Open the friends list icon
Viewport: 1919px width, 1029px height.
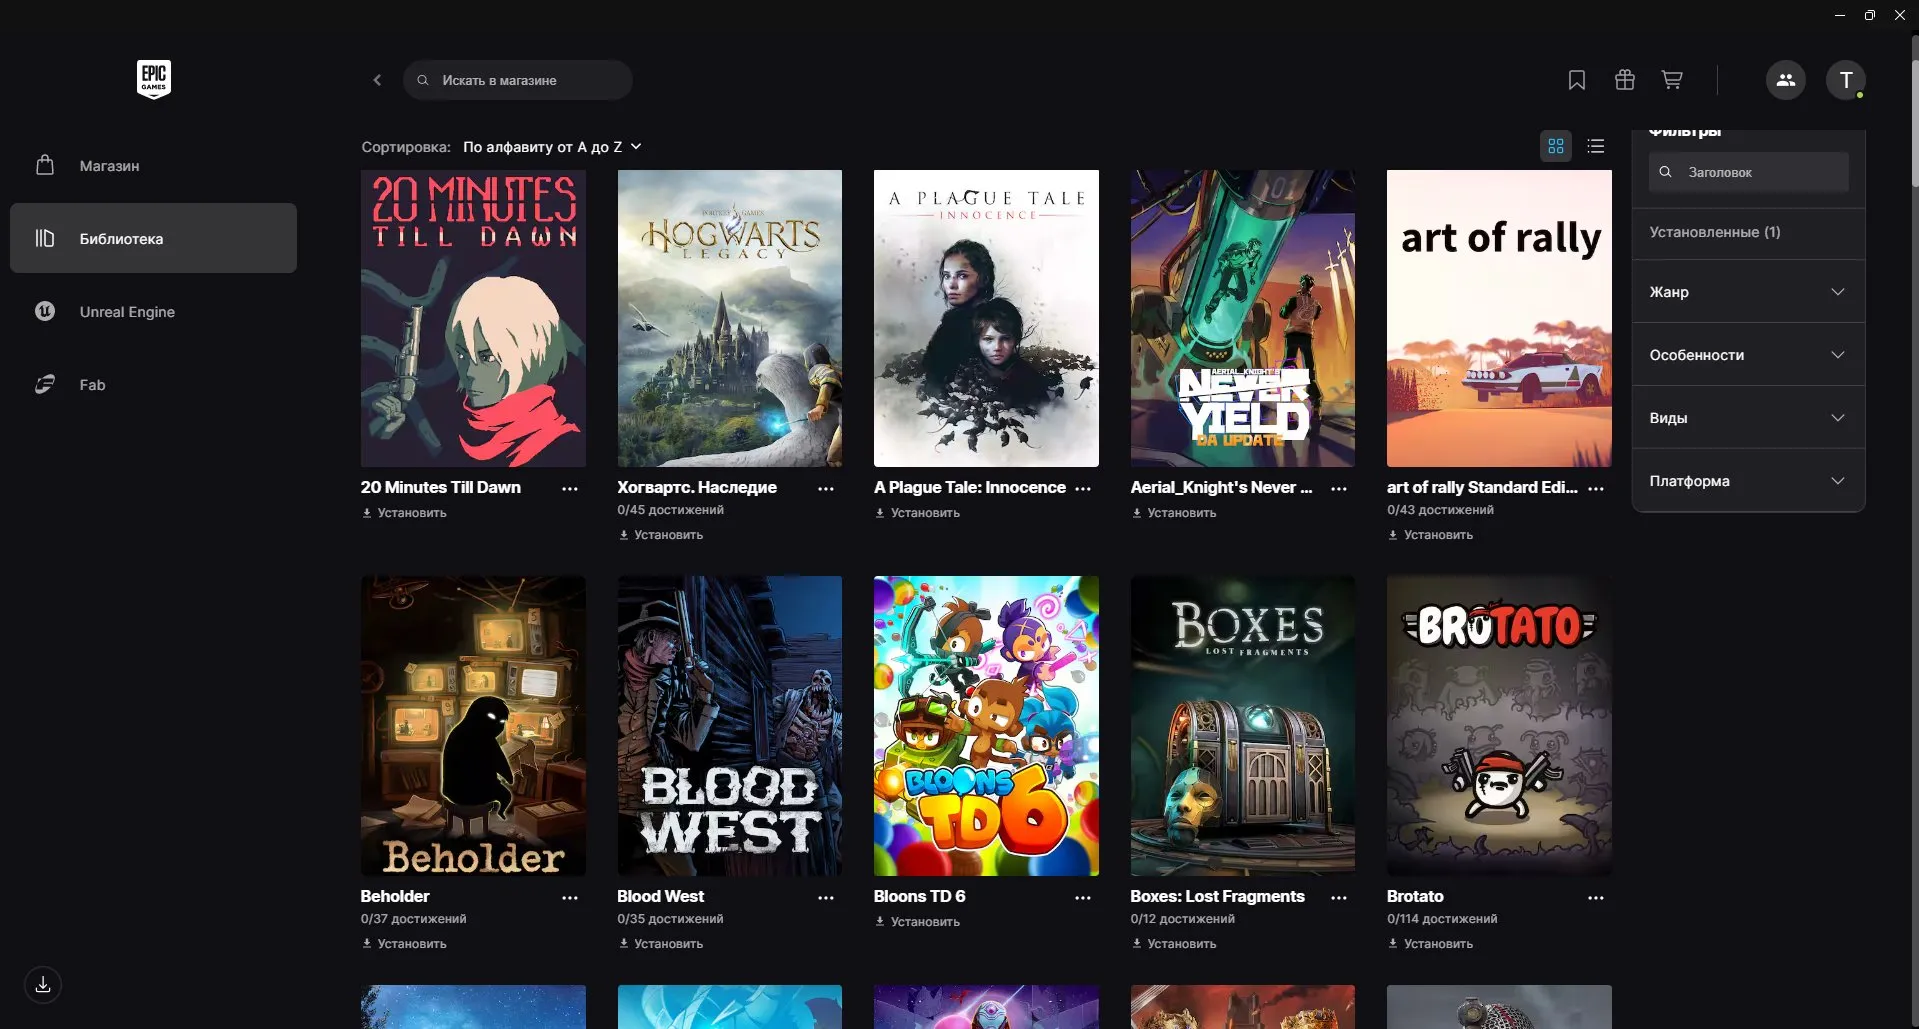coord(1785,80)
